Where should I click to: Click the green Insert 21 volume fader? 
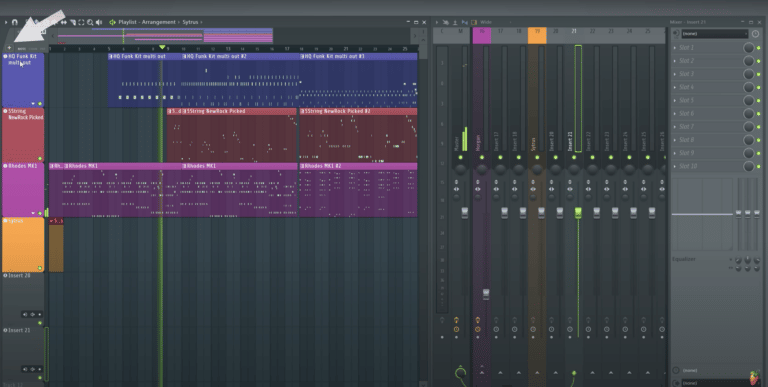tap(578, 213)
